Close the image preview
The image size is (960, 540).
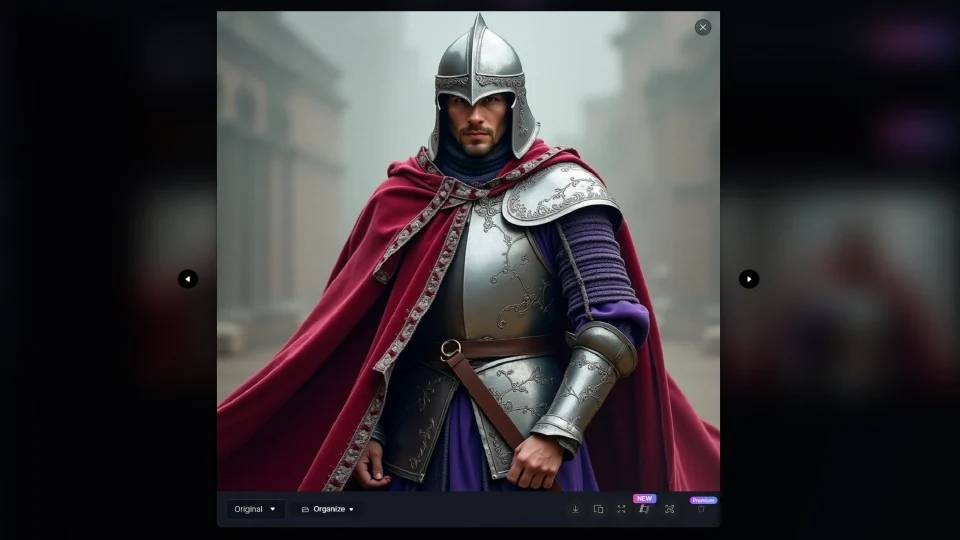point(703,27)
